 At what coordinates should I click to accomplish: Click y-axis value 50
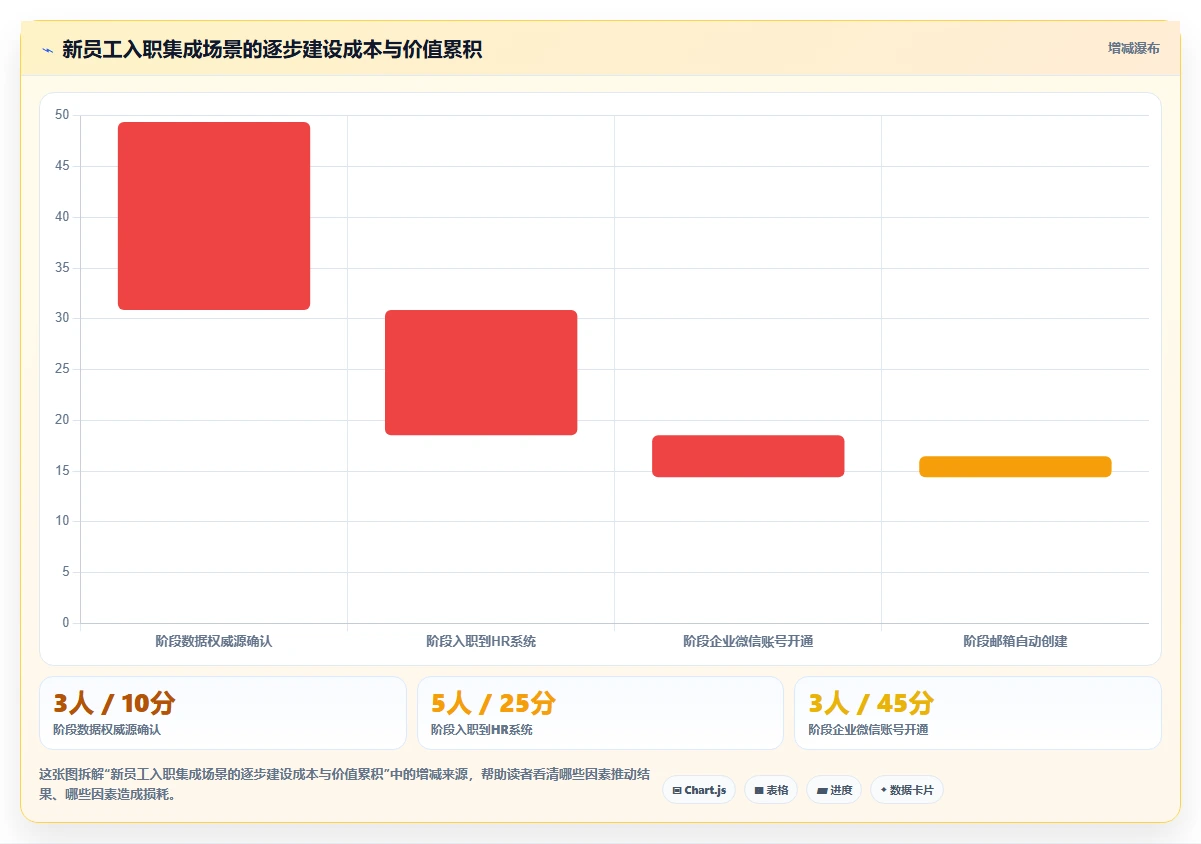point(62,115)
